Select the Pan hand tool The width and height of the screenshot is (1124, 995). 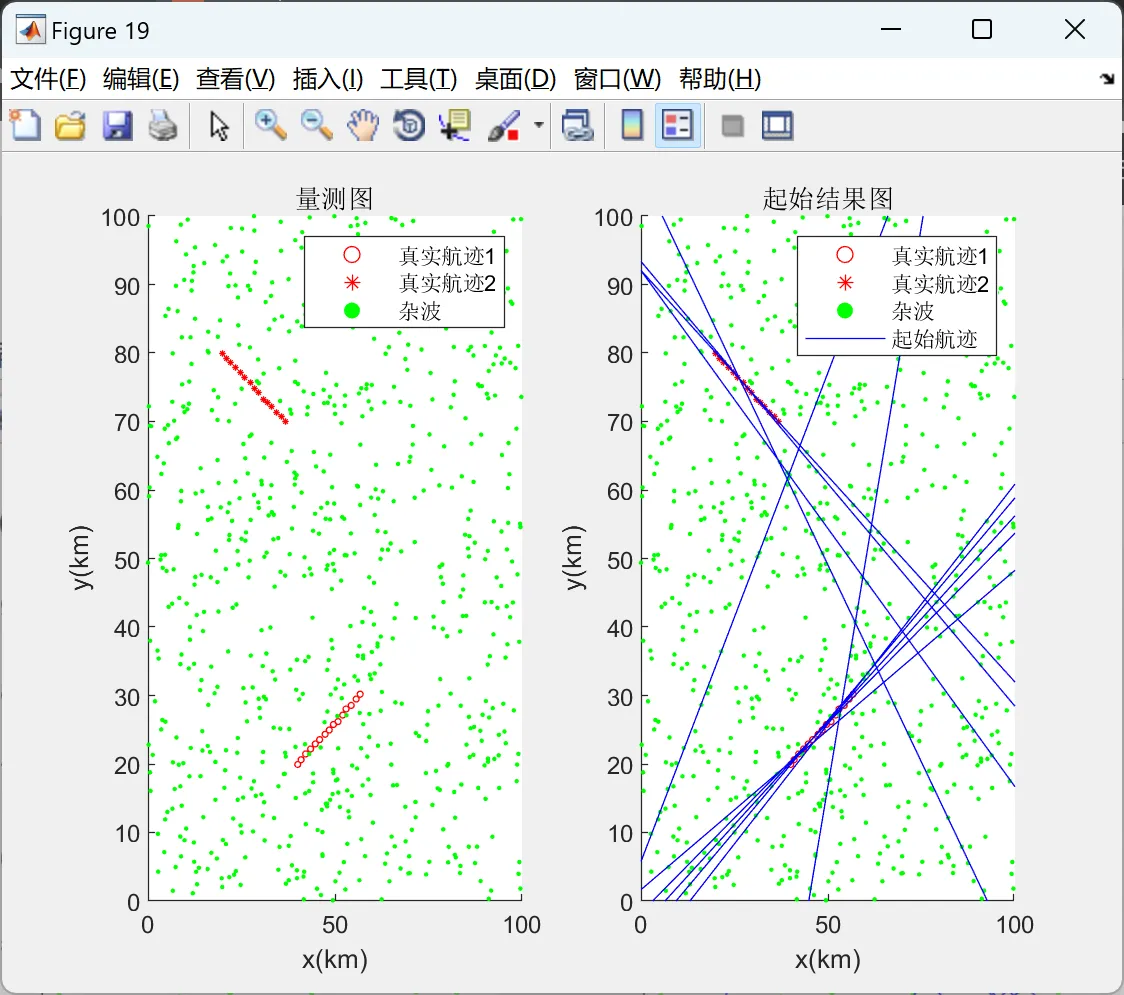tap(363, 125)
